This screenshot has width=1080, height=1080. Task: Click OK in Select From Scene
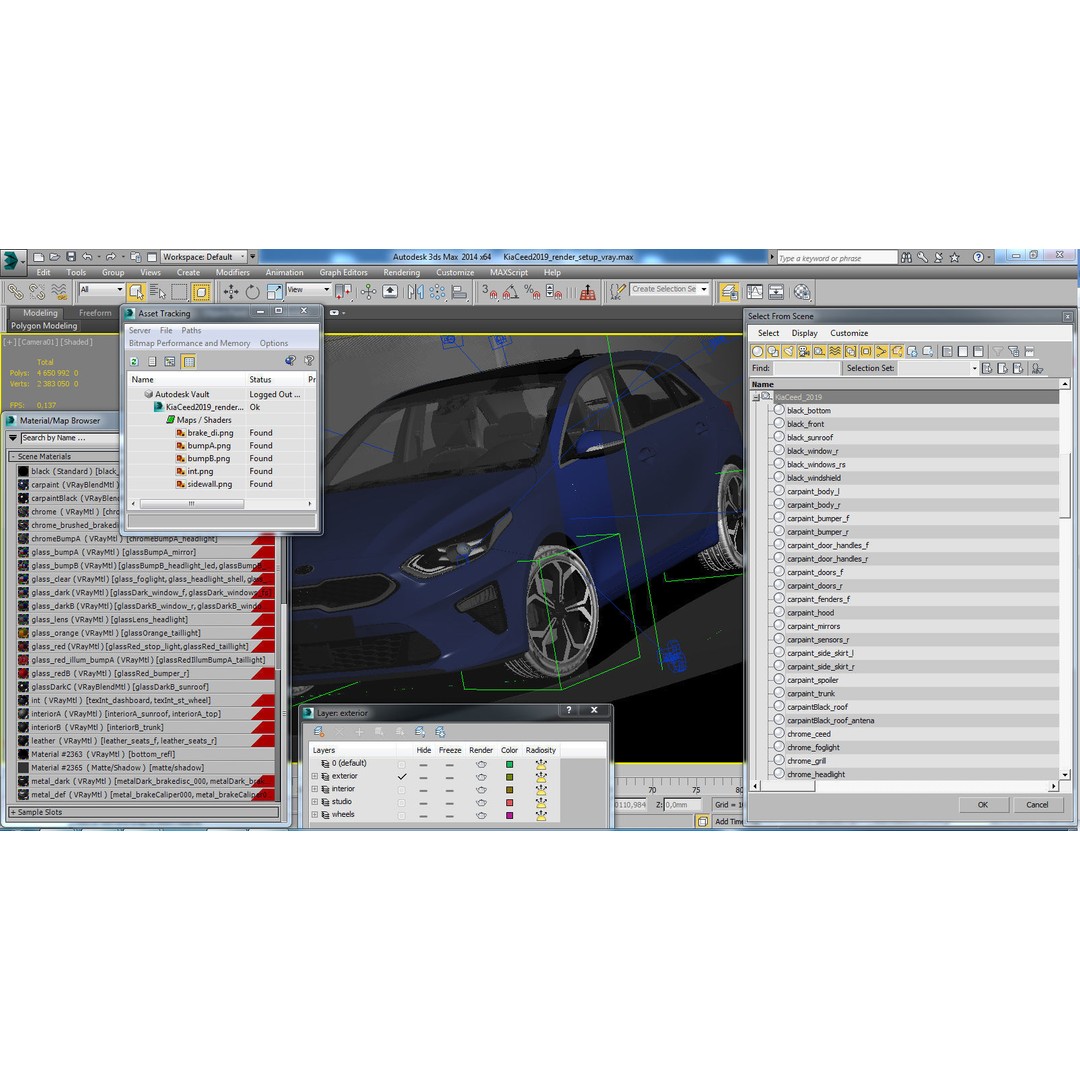(x=983, y=804)
